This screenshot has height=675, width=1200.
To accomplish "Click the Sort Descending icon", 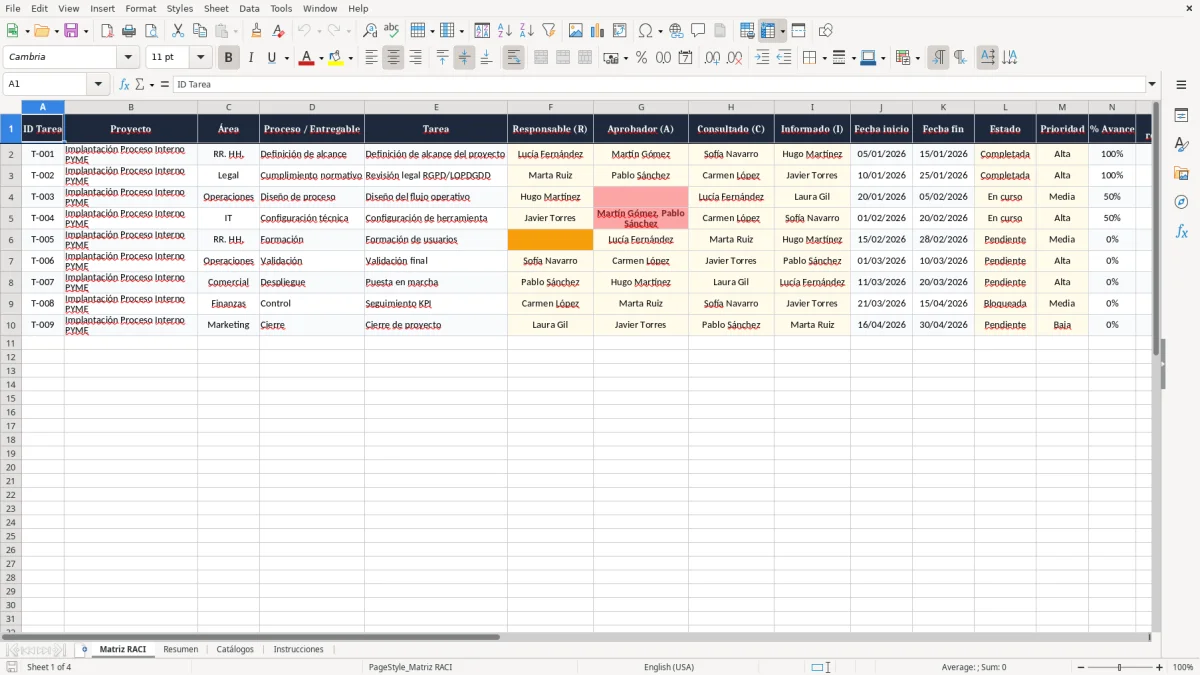I will (527, 31).
